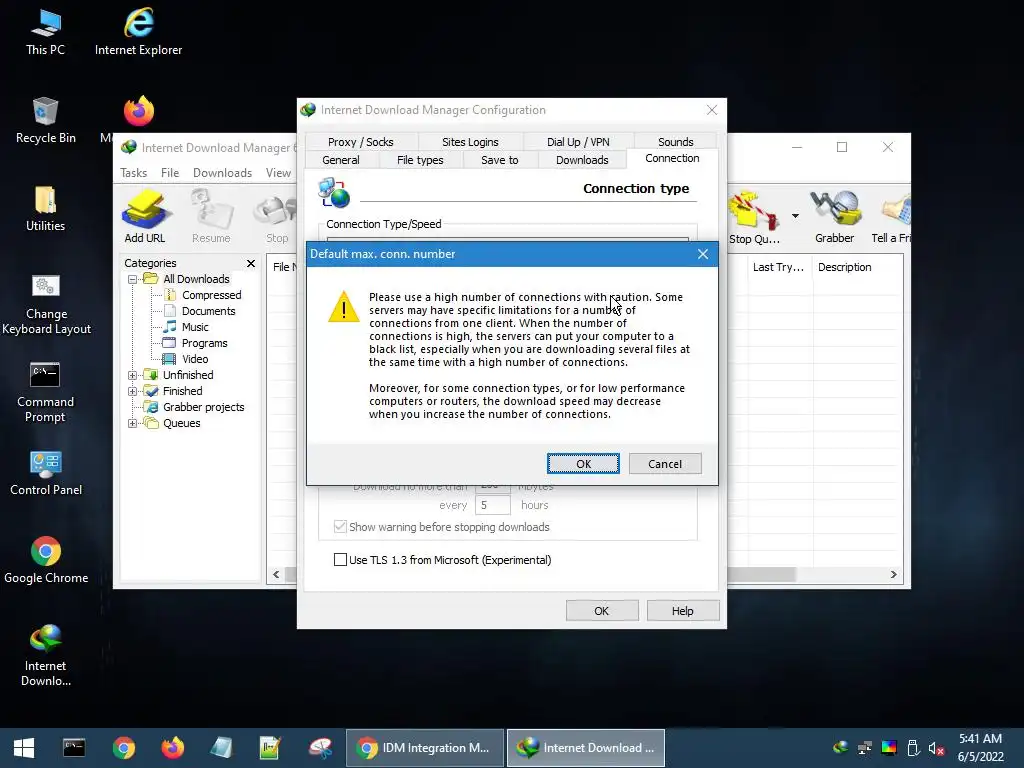Select the Compressed category
This screenshot has height=768, width=1024.
211,295
